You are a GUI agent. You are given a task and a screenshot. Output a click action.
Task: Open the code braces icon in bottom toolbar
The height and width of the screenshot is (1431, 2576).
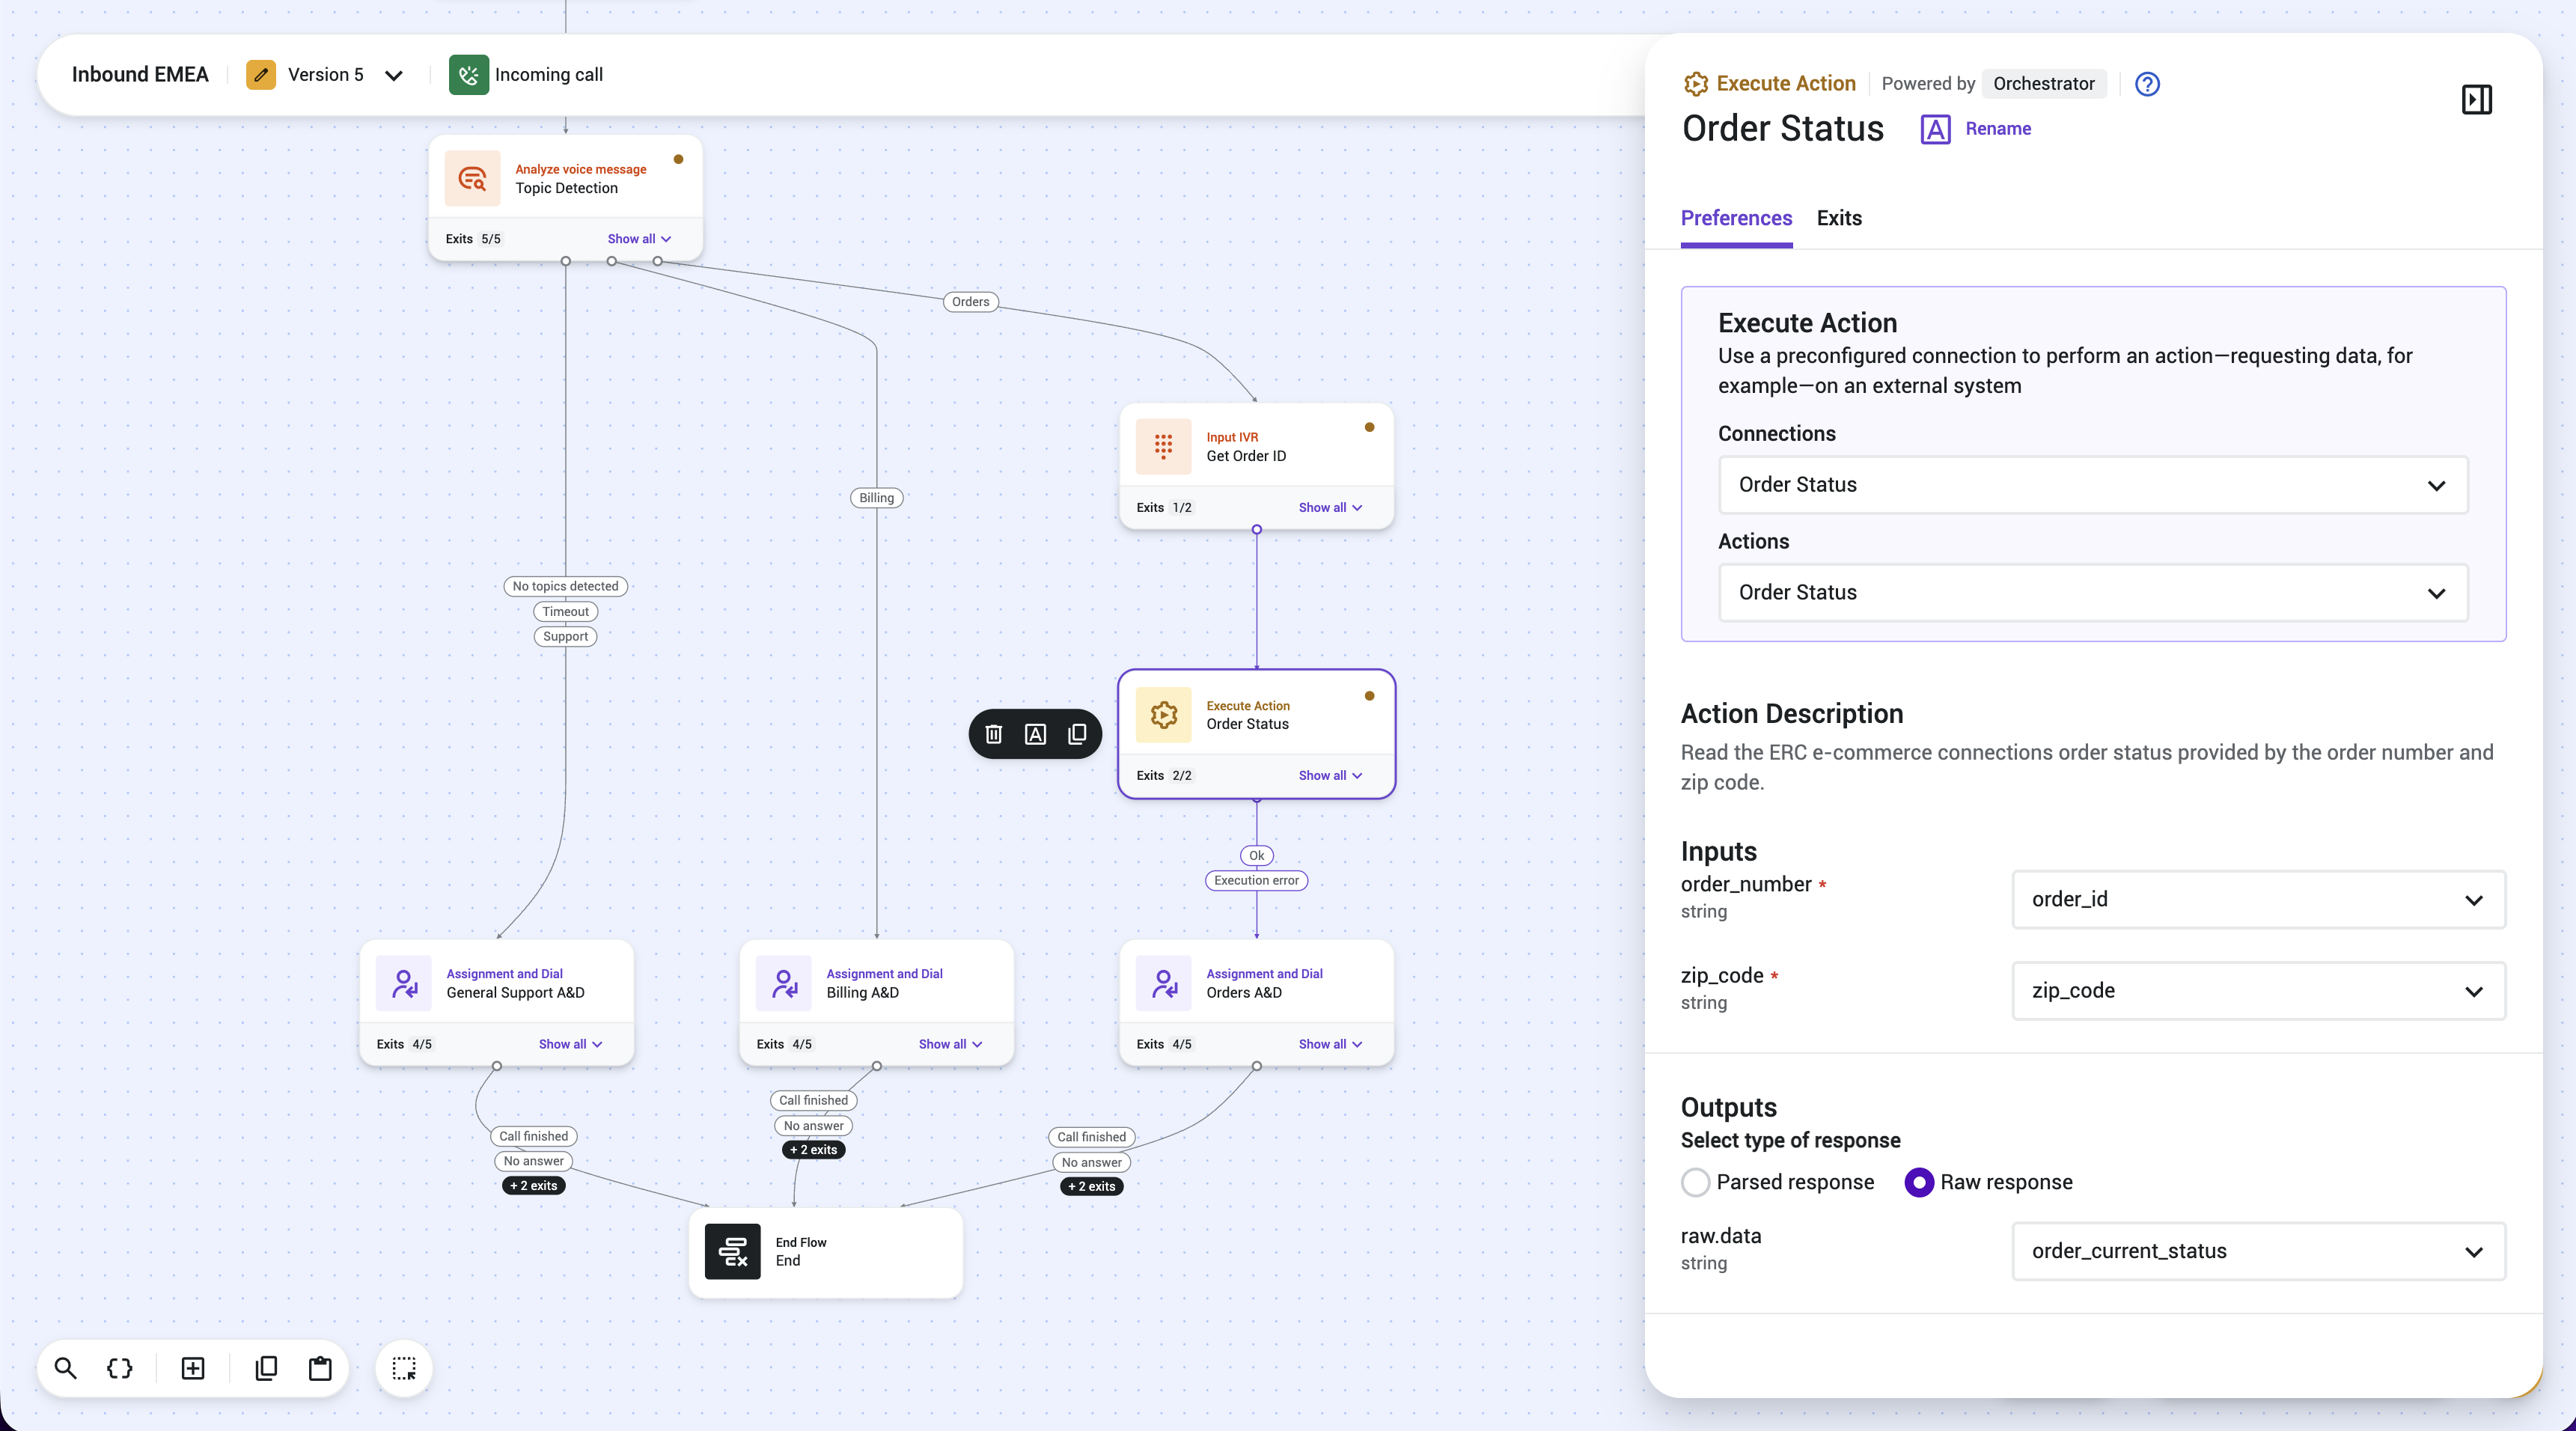pyautogui.click(x=120, y=1368)
